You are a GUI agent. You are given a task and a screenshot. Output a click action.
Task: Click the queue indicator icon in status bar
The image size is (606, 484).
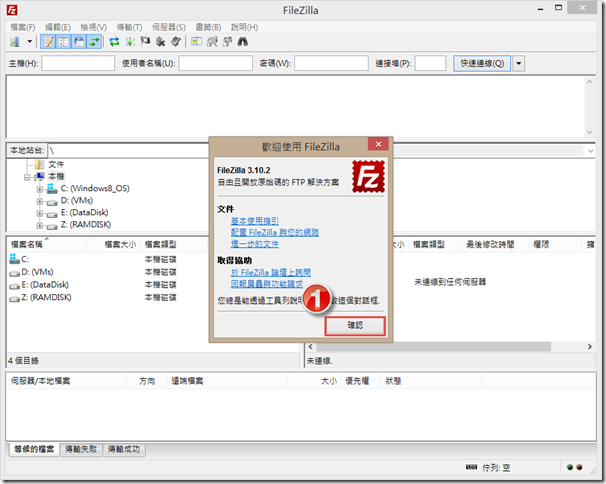click(471, 467)
